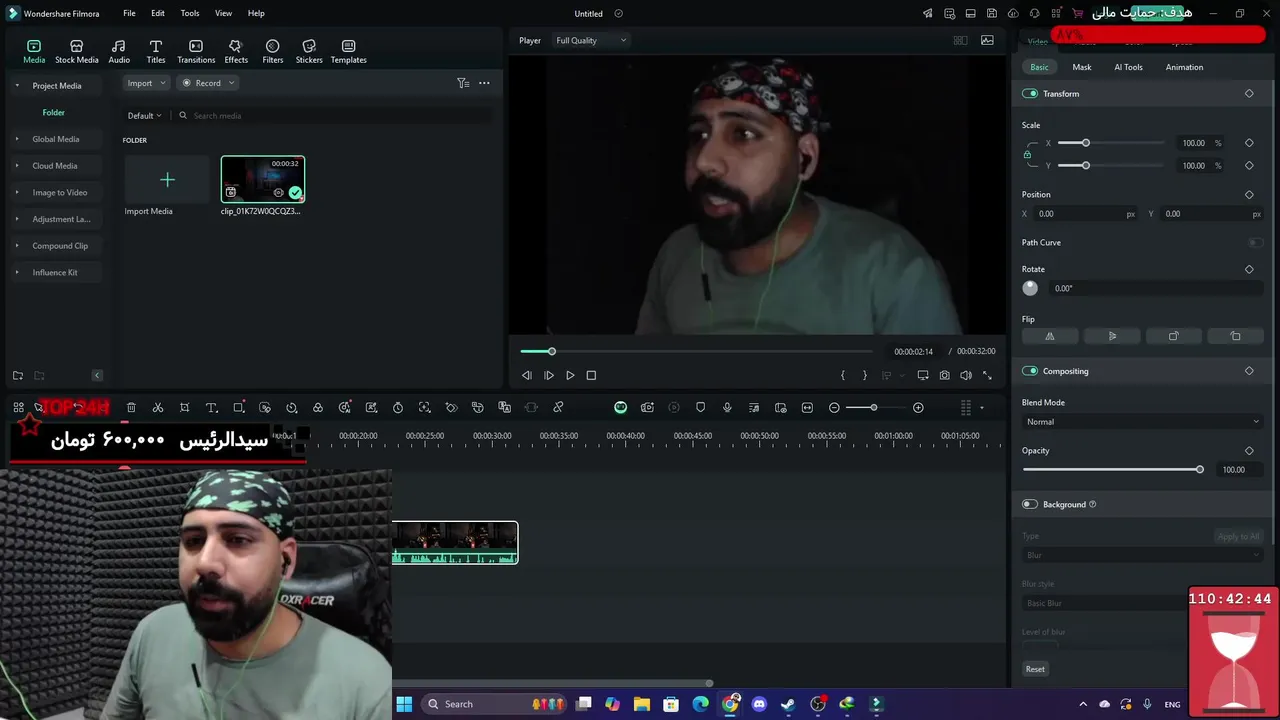Add a marker with the shield marker icon
The height and width of the screenshot is (720, 1280).
tap(700, 408)
